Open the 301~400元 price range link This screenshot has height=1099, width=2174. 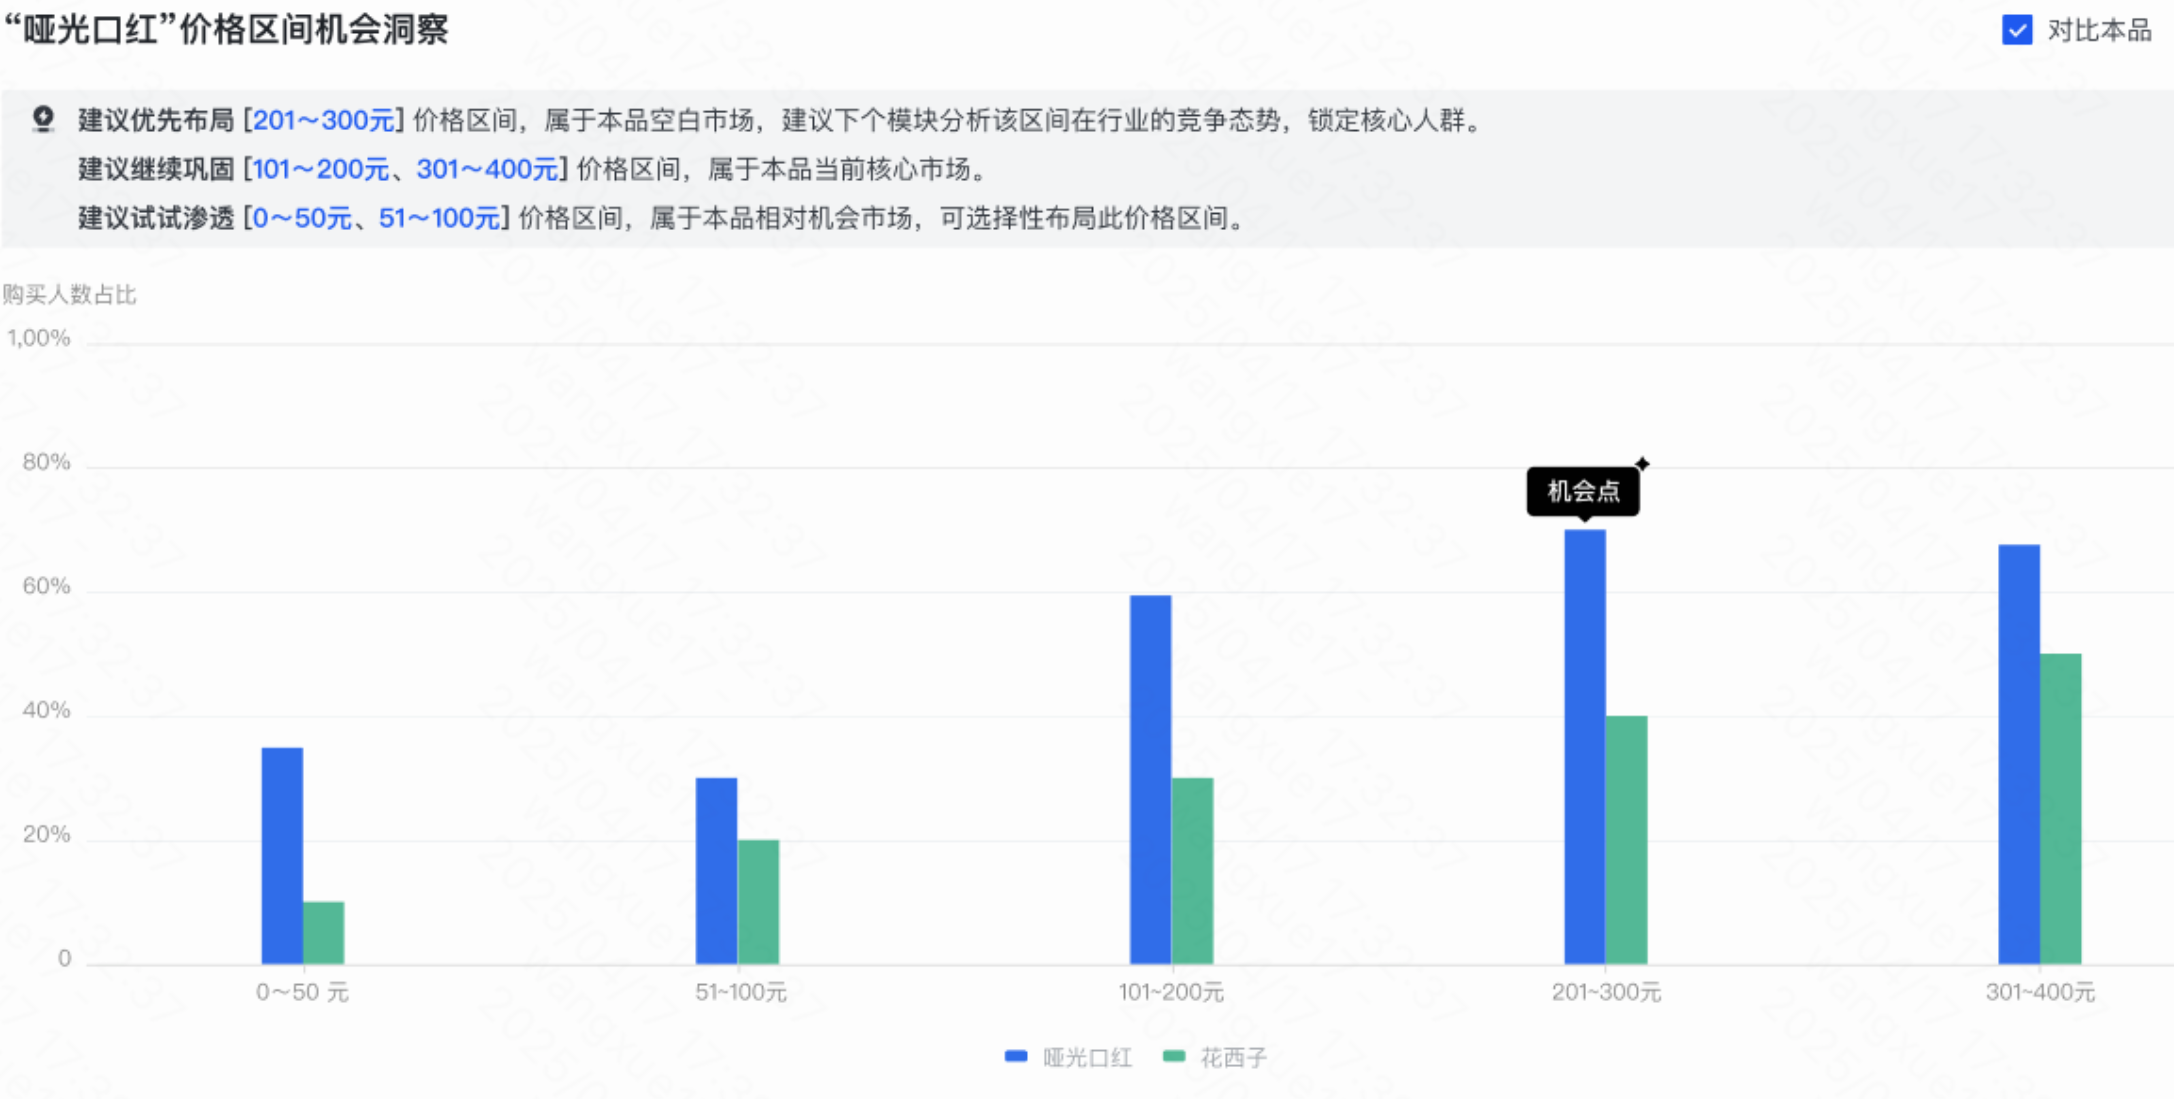(487, 169)
